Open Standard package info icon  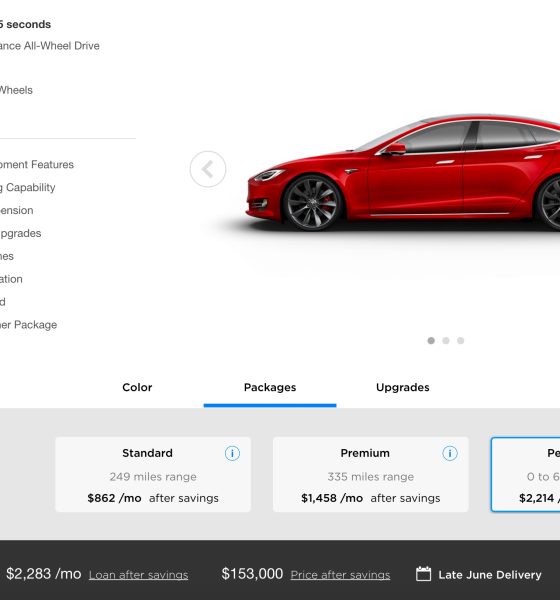point(232,453)
